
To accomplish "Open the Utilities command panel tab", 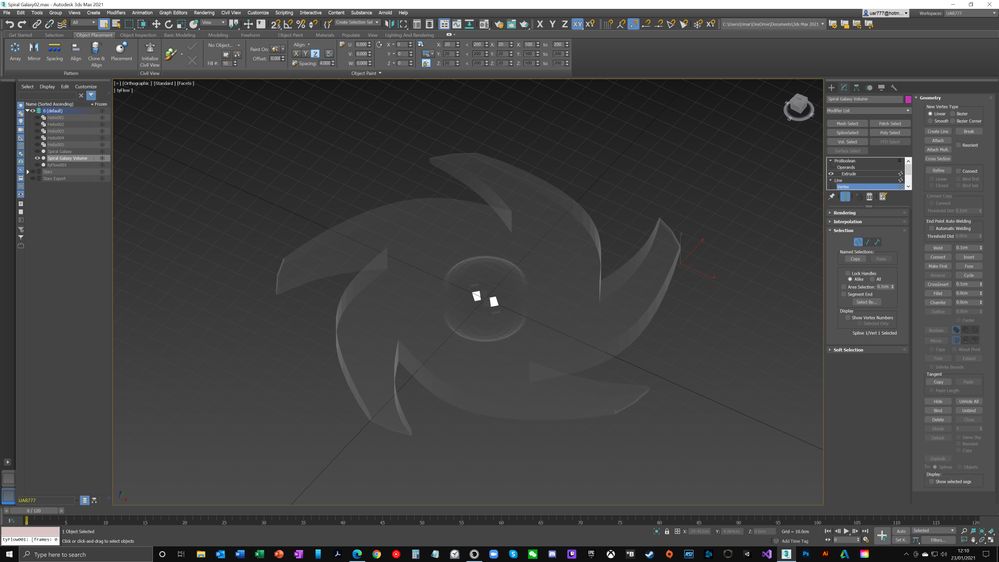I will (x=894, y=87).
